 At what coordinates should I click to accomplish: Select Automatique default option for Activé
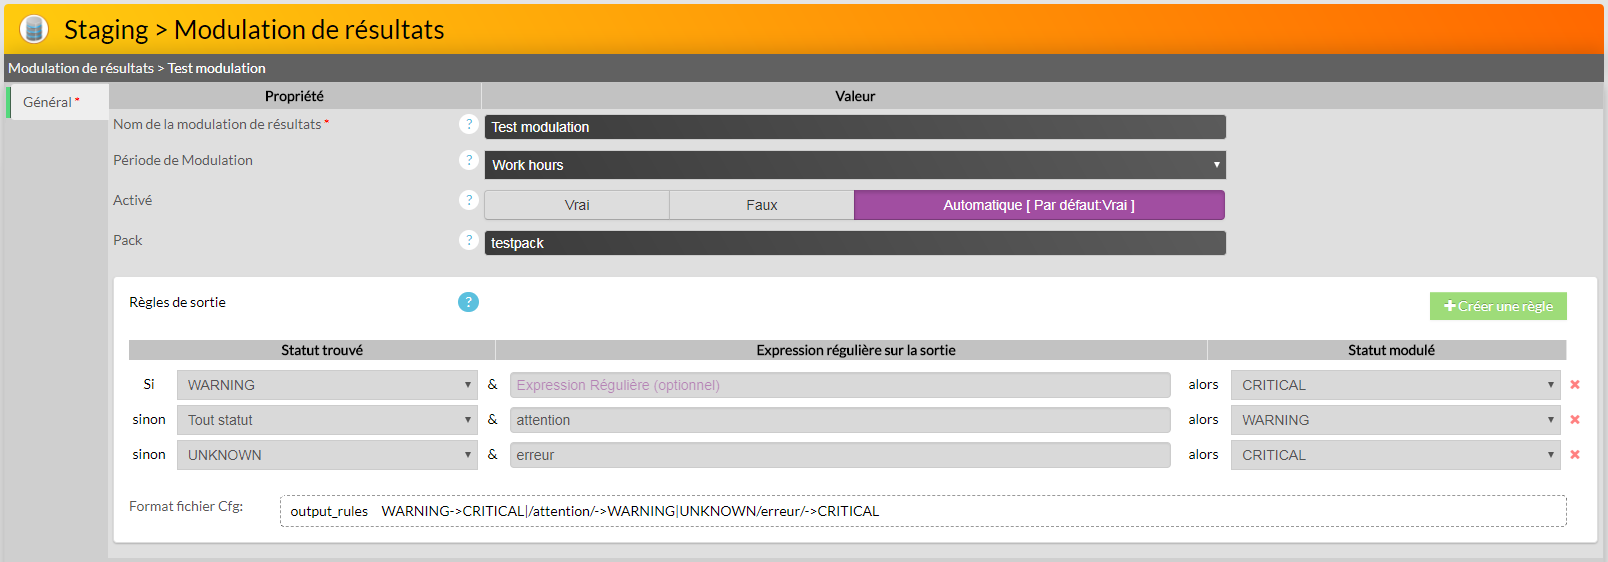pyautogui.click(x=1039, y=205)
